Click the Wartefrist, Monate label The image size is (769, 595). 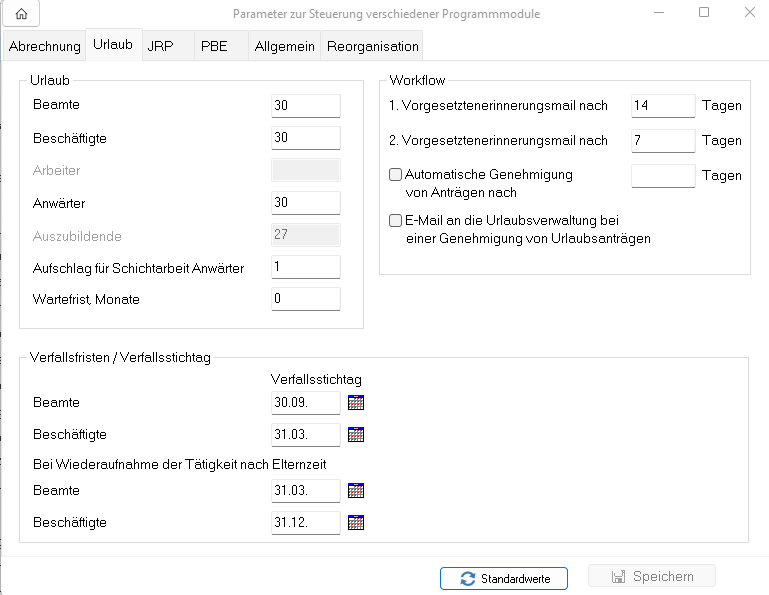tap(86, 299)
